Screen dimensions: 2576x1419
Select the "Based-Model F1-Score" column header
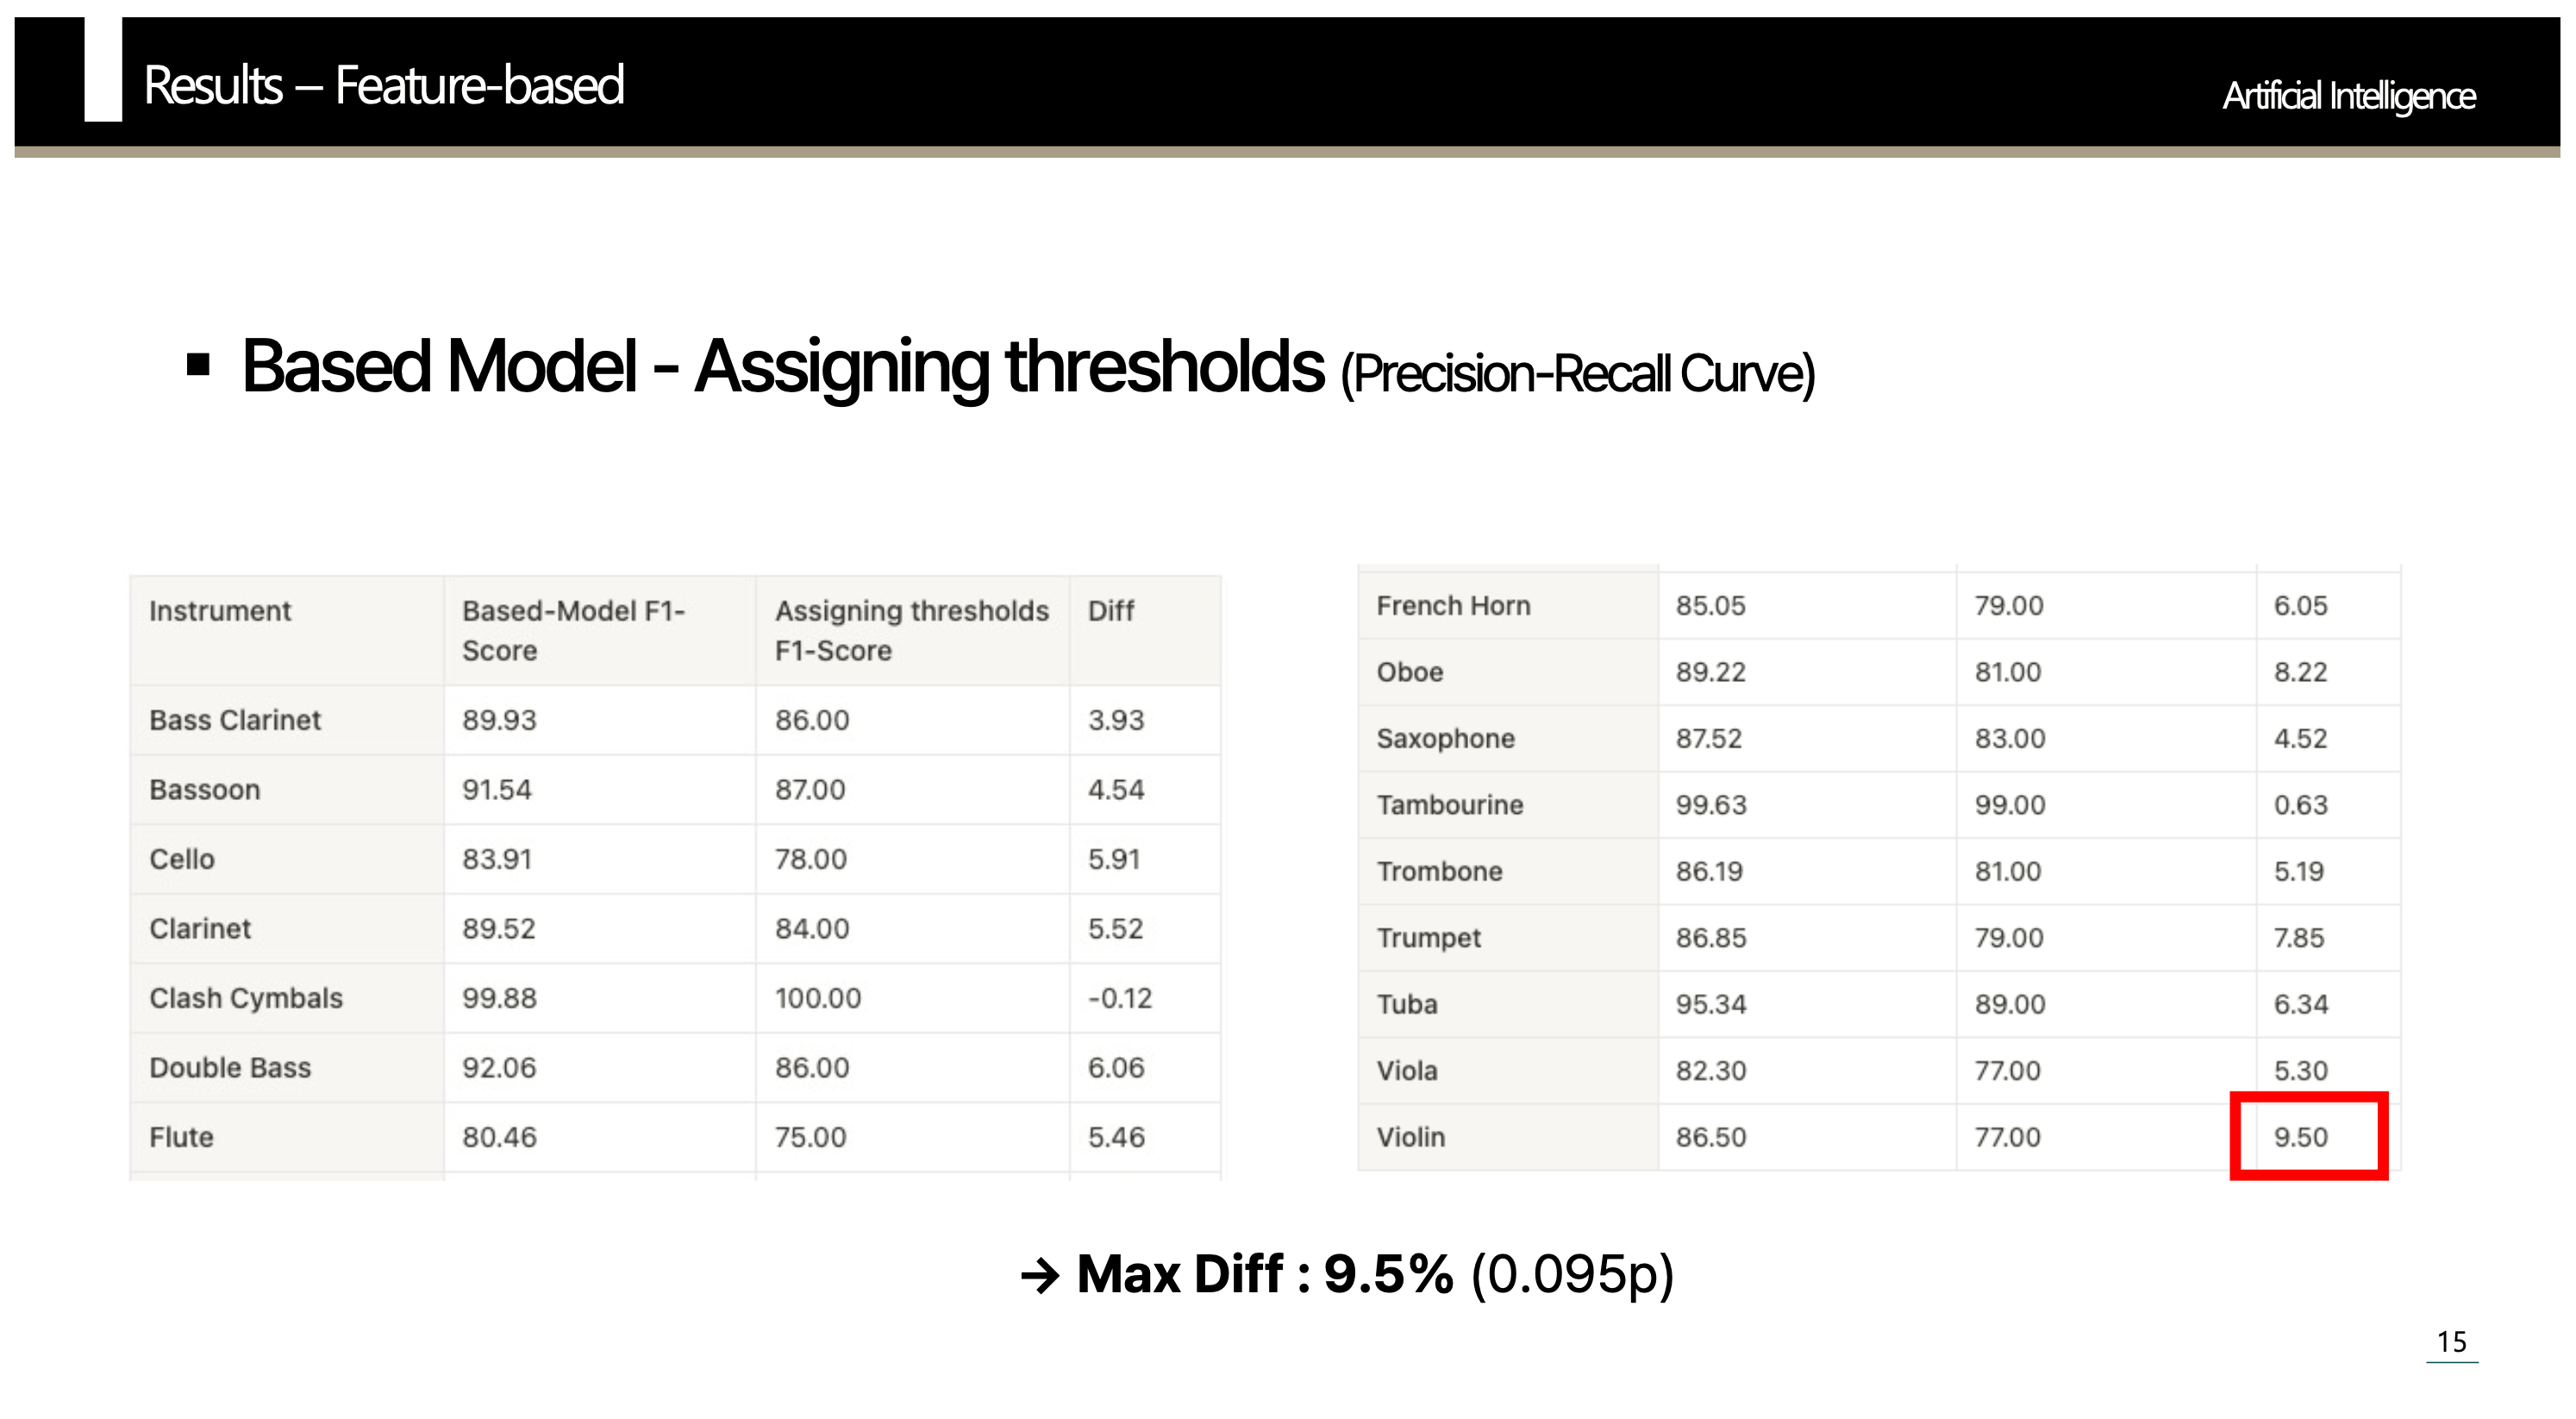[x=573, y=630]
